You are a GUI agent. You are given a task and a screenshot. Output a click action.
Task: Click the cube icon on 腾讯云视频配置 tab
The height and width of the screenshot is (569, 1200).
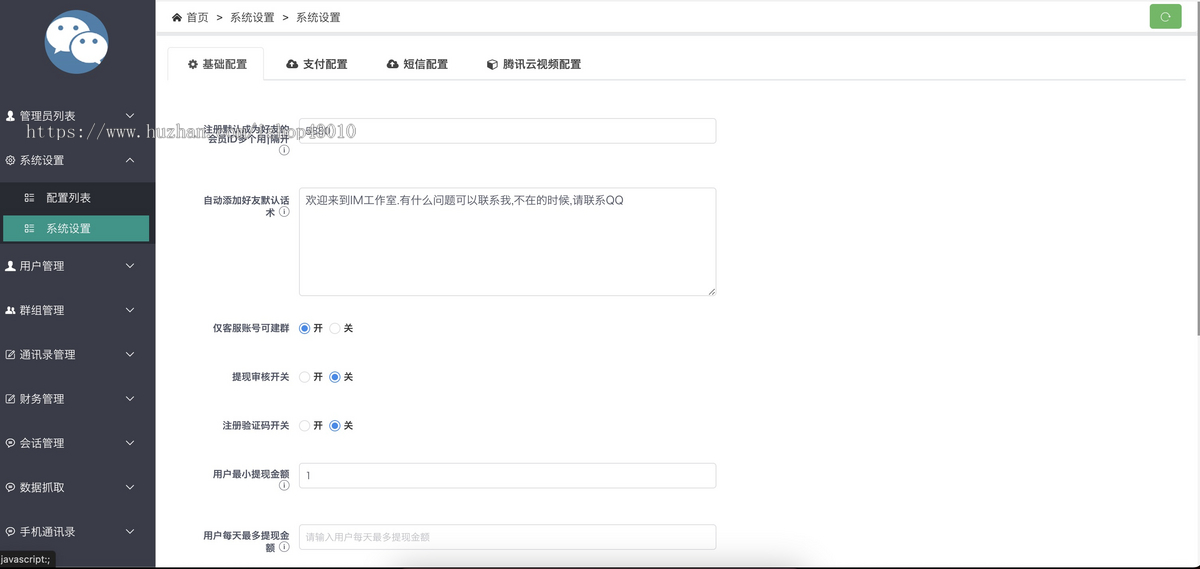point(492,64)
